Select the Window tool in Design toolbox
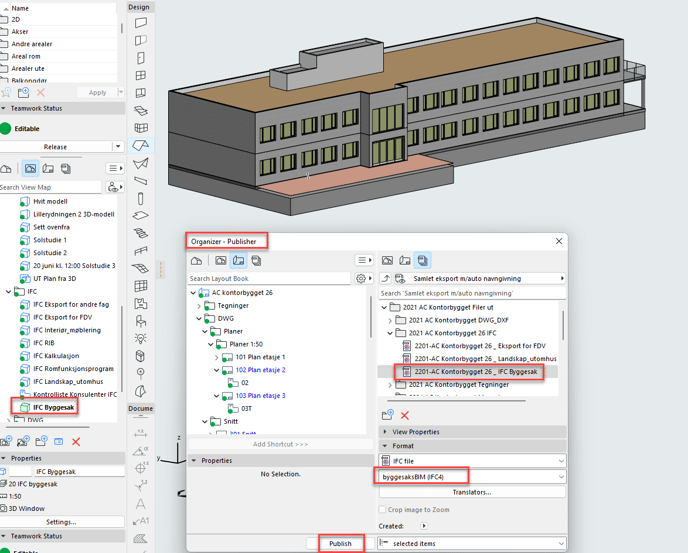The image size is (688, 553). coord(141,75)
